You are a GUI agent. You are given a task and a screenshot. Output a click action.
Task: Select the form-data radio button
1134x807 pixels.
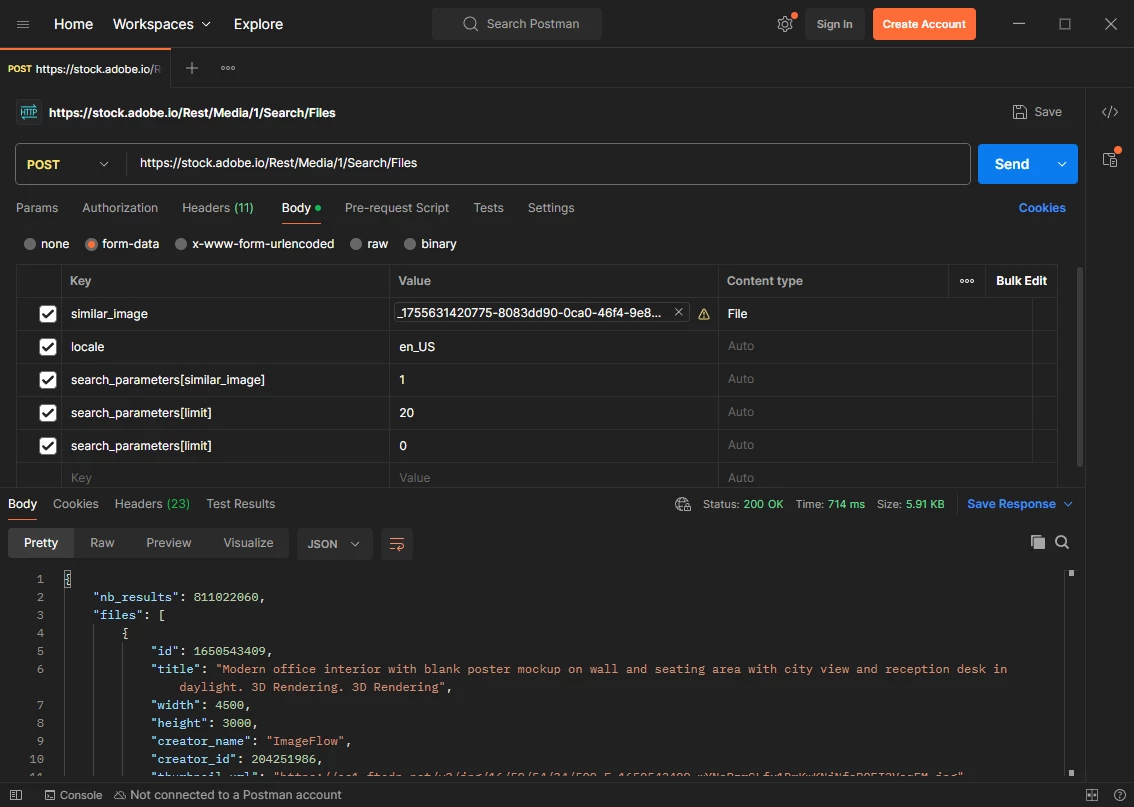[x=91, y=244]
